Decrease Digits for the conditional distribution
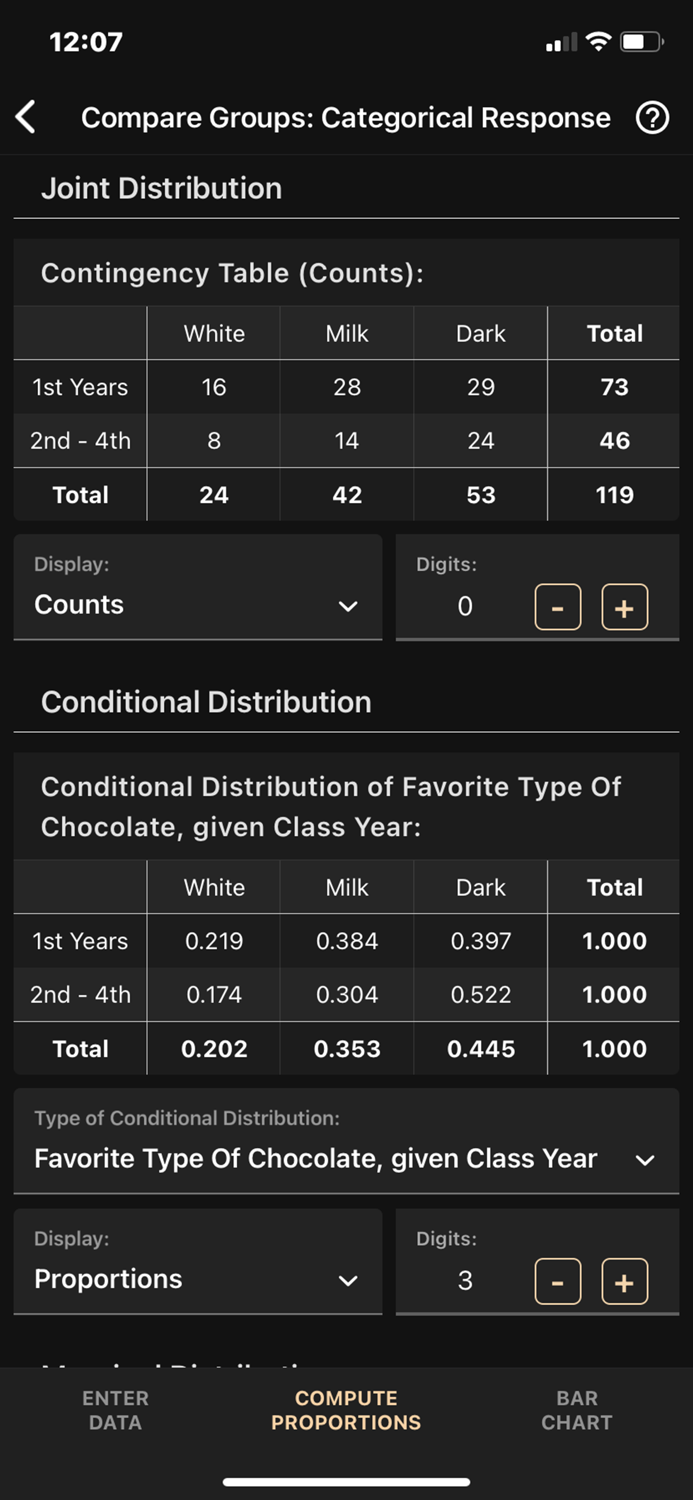Image resolution: width=693 pixels, height=1500 pixels. tap(557, 1281)
